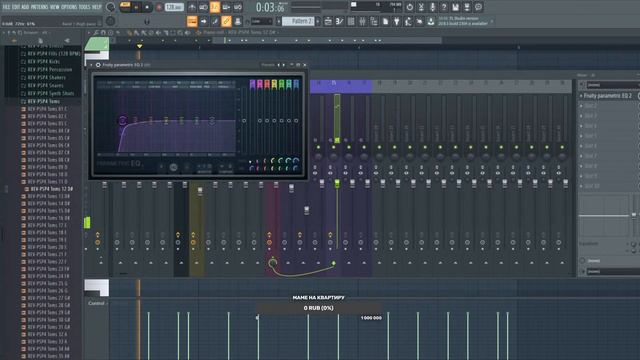Viewport: 640px width, 360px height.
Task: Click the Render export icon
Action: [x=467, y=7]
